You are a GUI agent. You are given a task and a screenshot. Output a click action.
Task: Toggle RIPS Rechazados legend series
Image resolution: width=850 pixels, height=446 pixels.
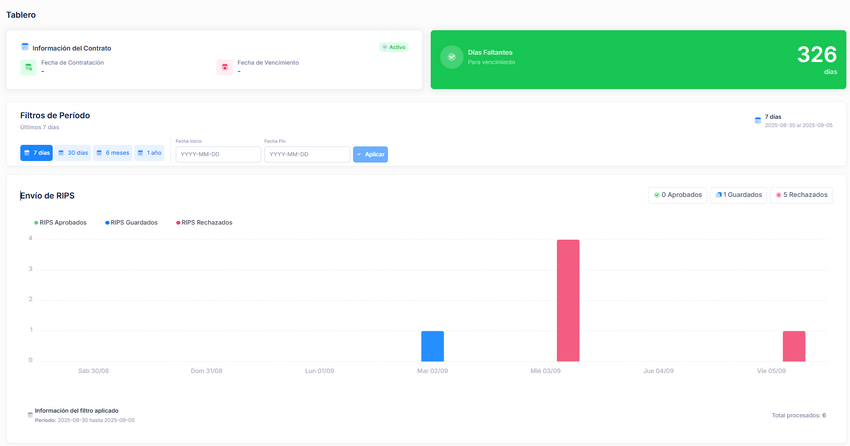pyautogui.click(x=204, y=222)
